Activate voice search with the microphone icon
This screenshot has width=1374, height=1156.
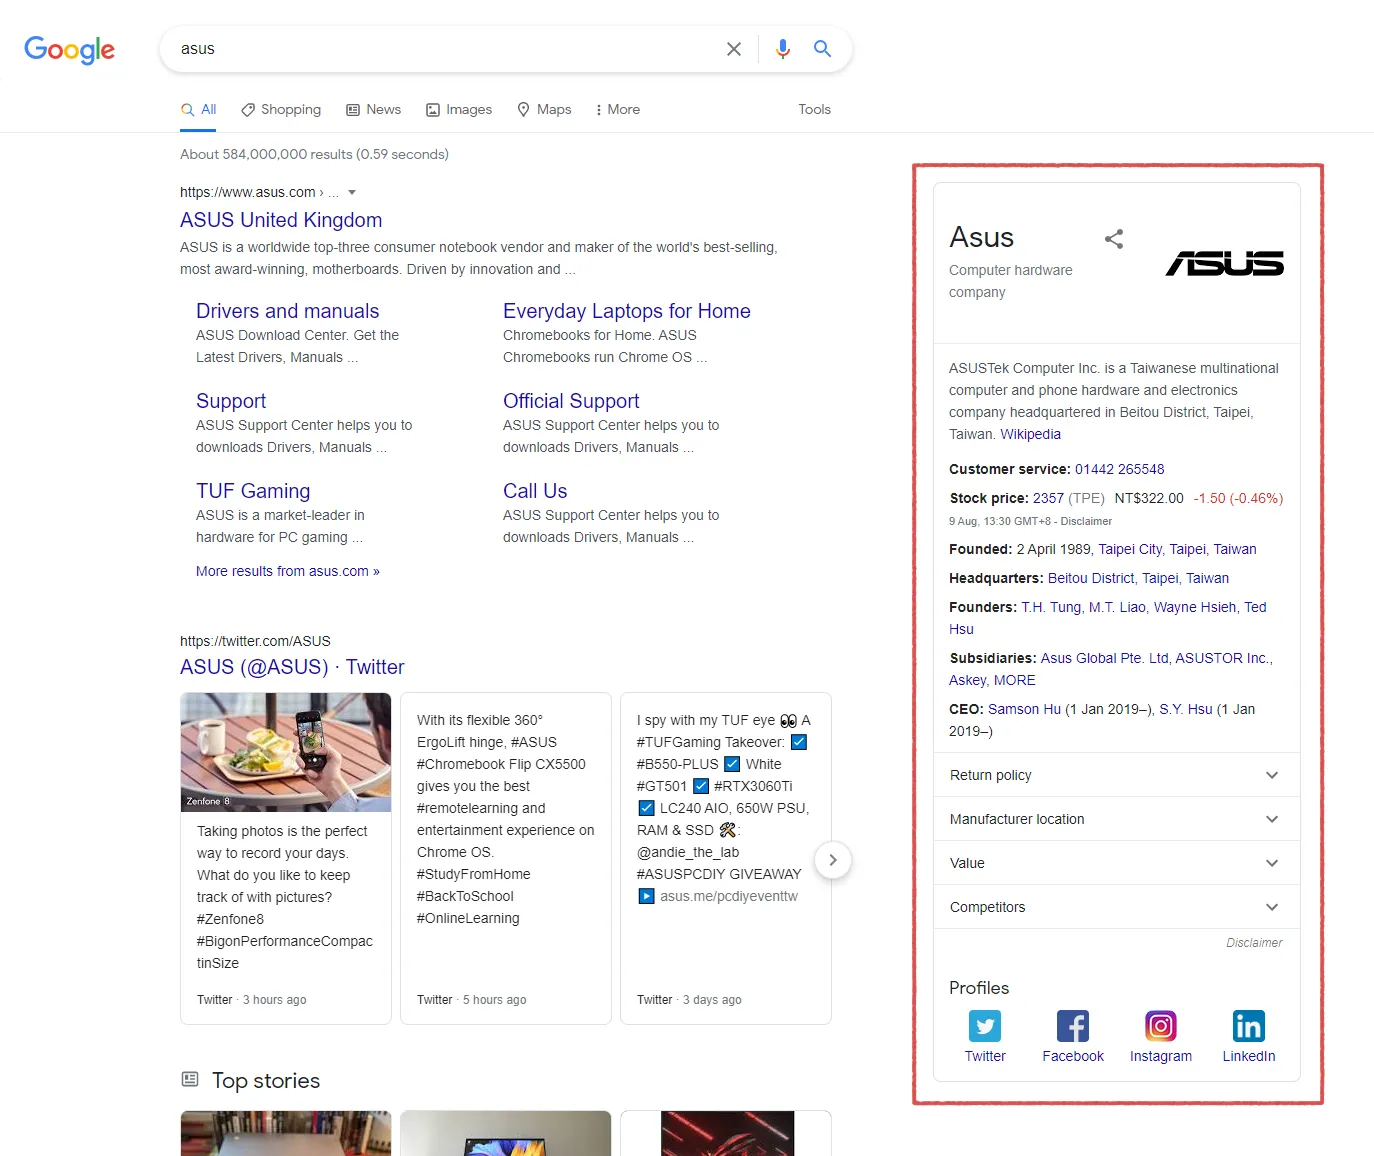pyautogui.click(x=782, y=48)
